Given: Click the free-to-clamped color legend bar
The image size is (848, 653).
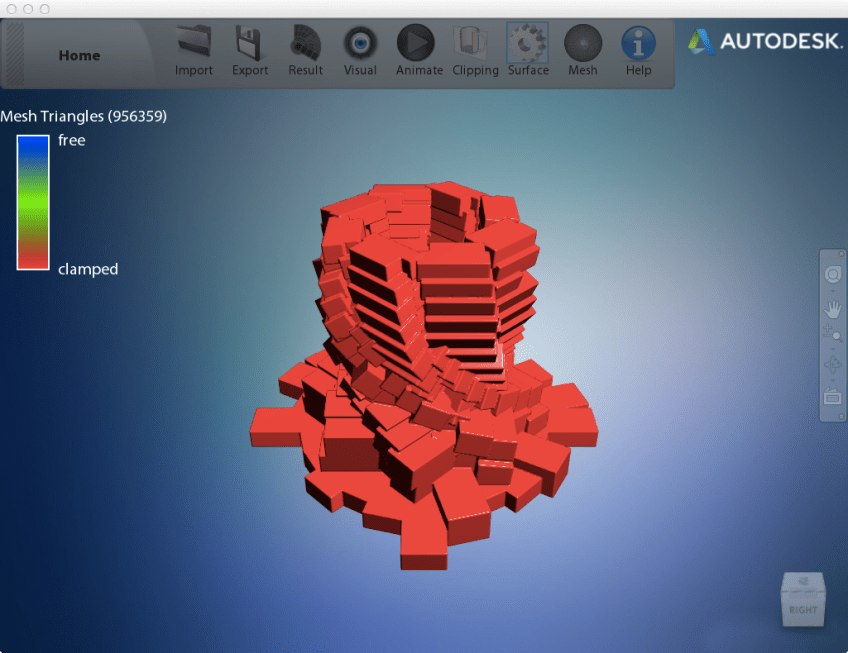Looking at the screenshot, I should pos(33,203).
